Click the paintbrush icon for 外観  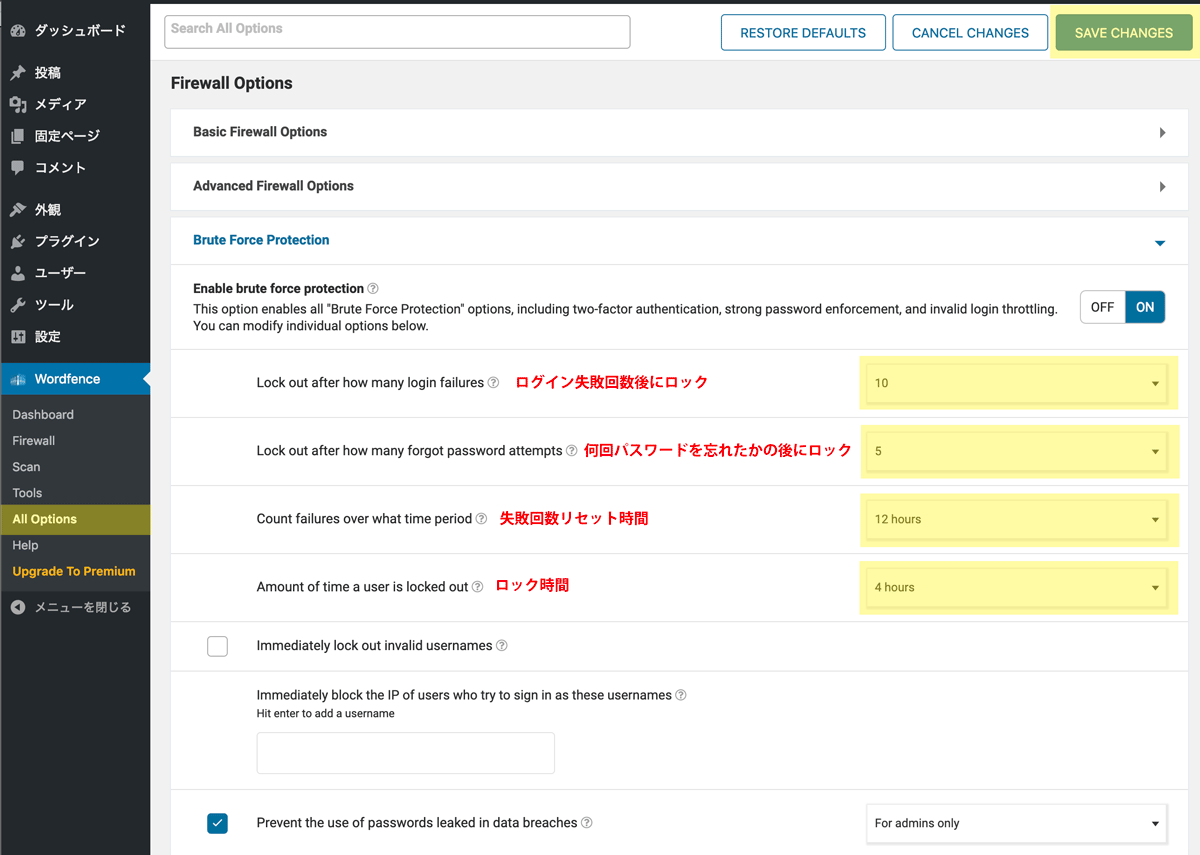tap(18, 210)
